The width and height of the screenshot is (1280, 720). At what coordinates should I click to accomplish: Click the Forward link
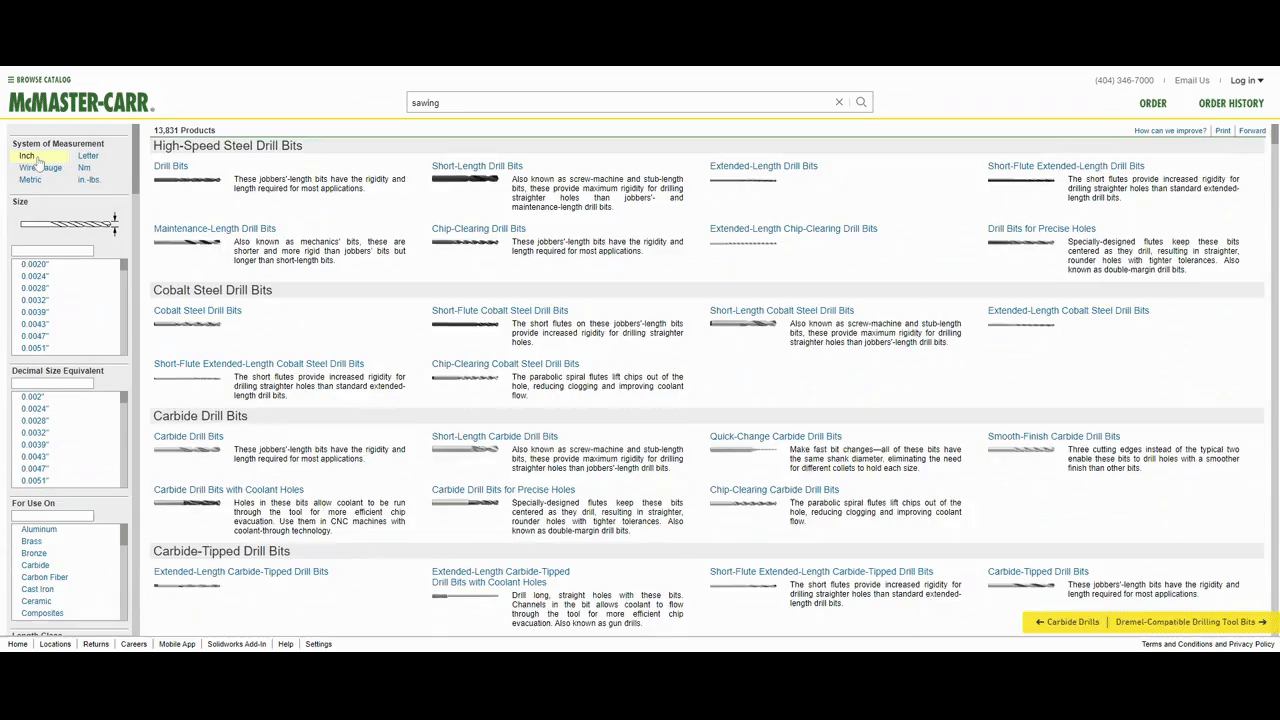tap(1252, 131)
